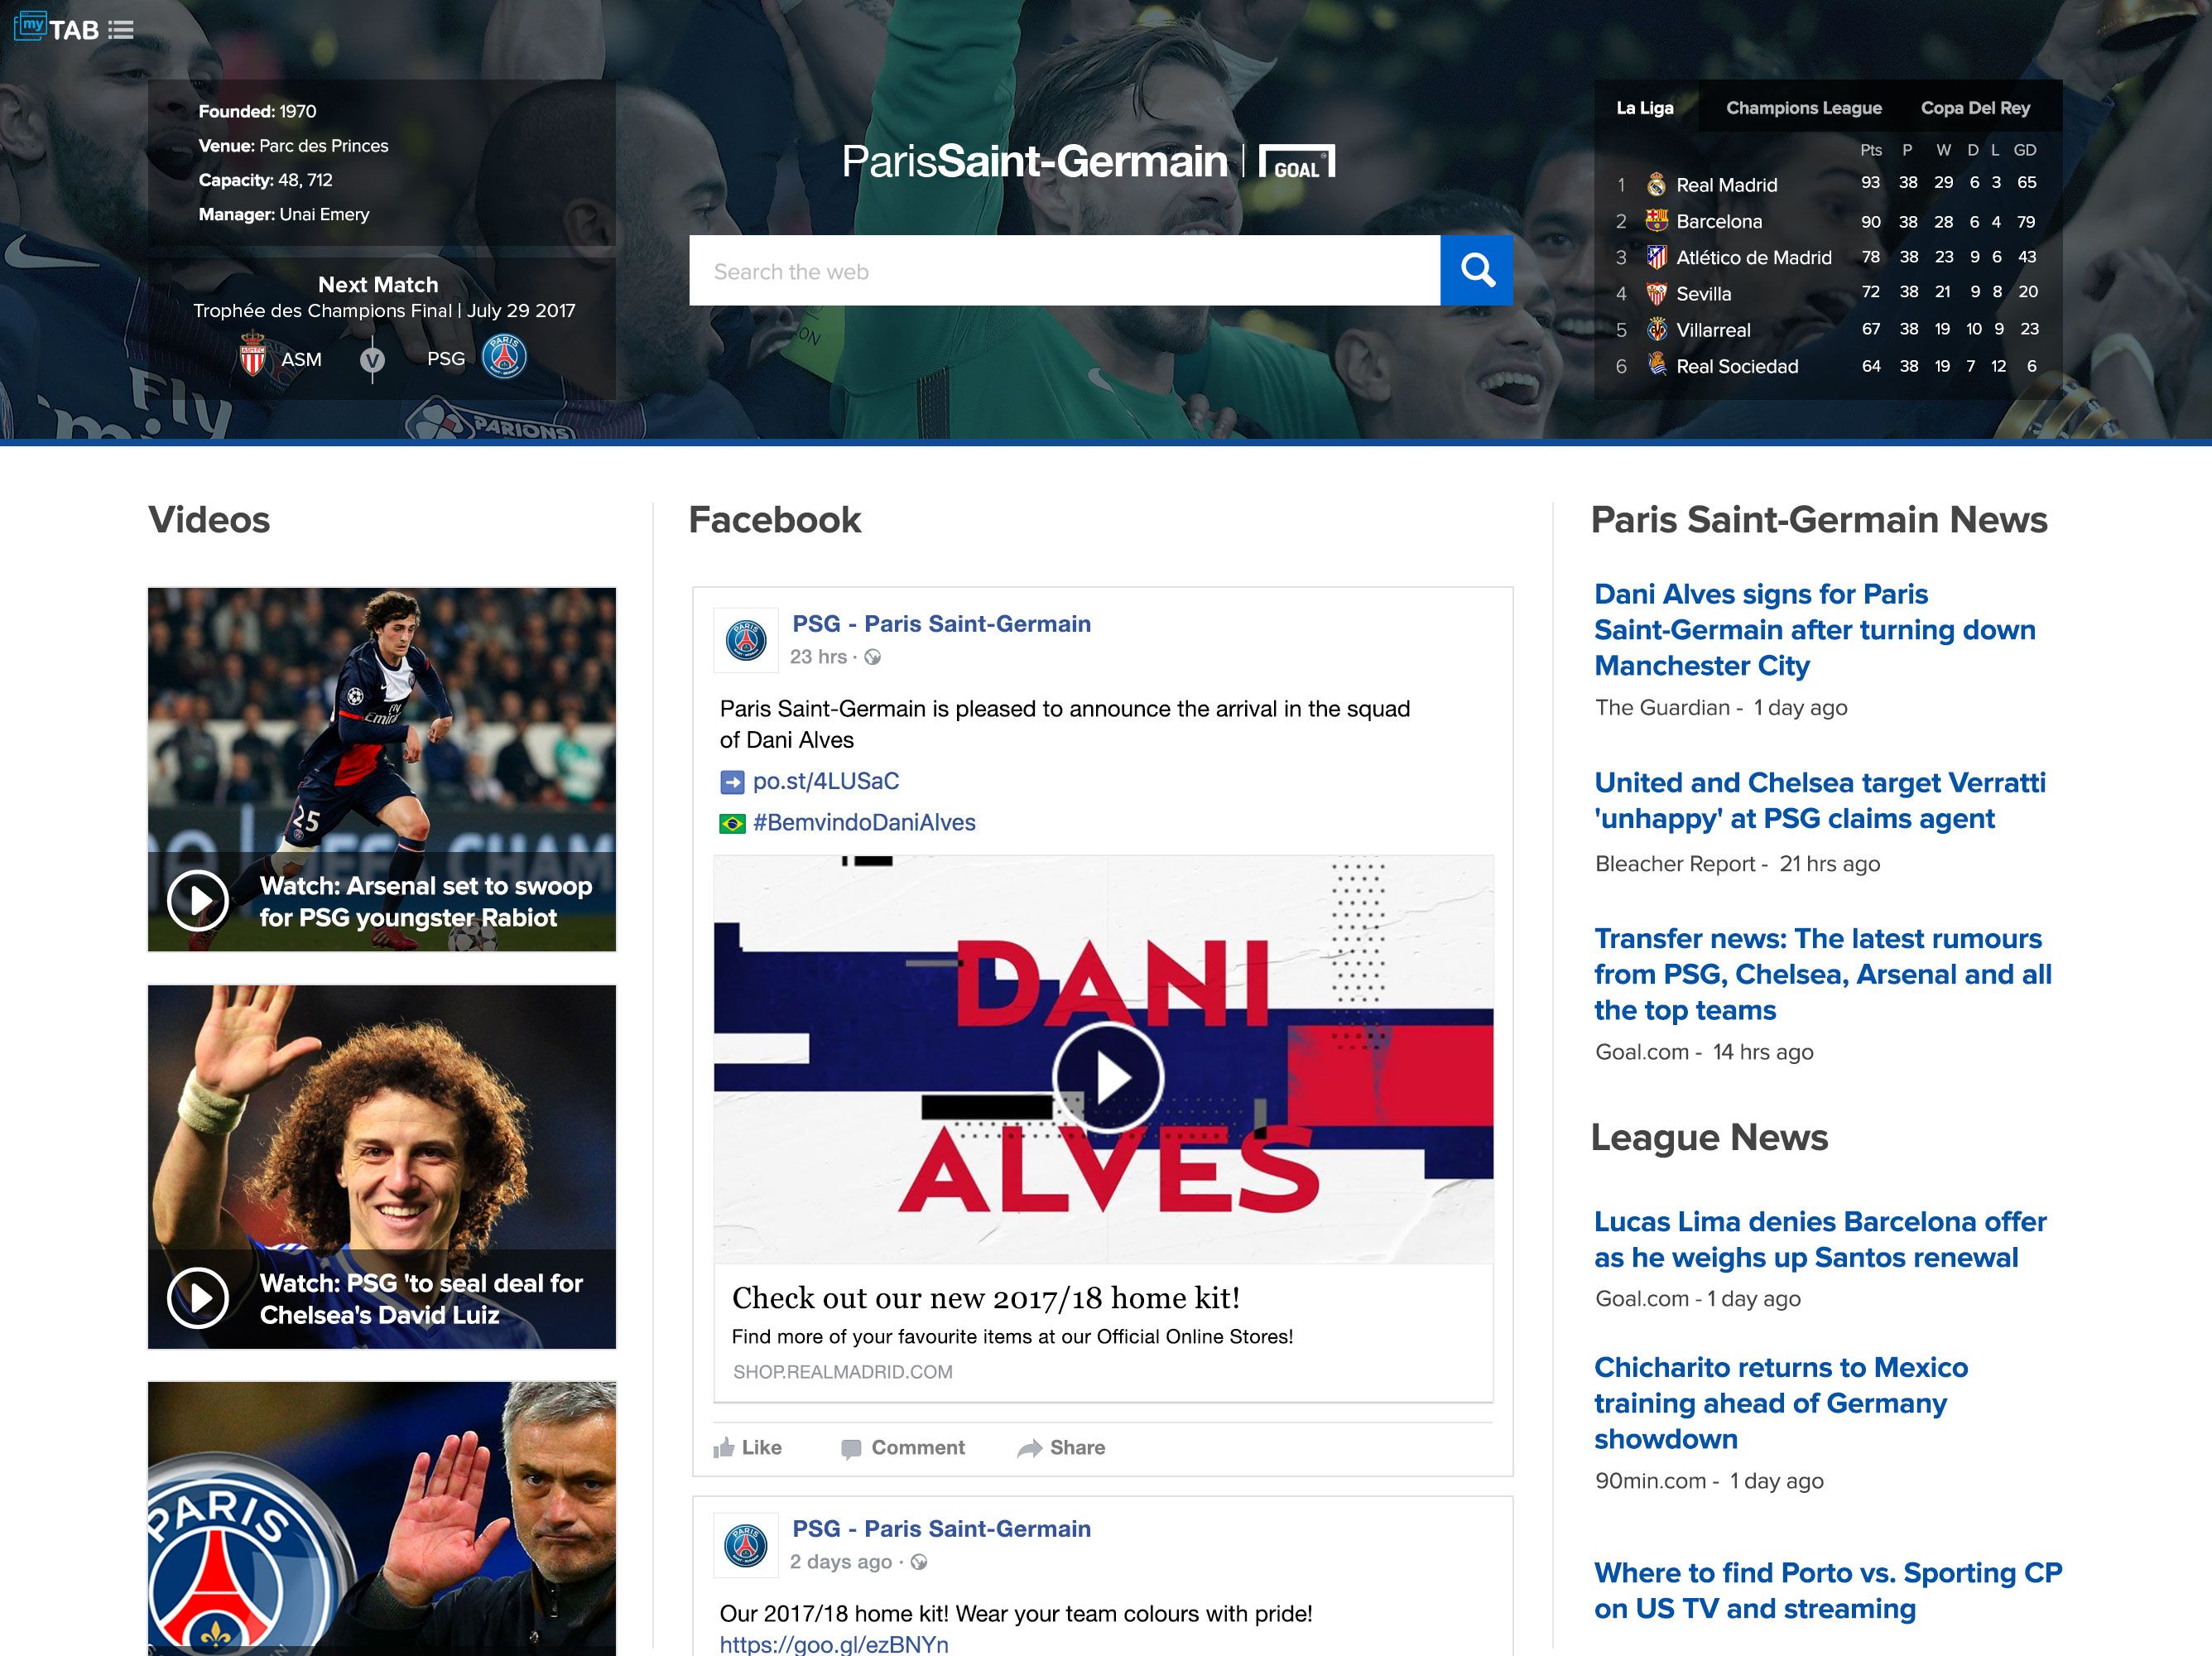Click the search magnifier icon
Image resolution: width=2212 pixels, height=1656 pixels.
click(1477, 270)
